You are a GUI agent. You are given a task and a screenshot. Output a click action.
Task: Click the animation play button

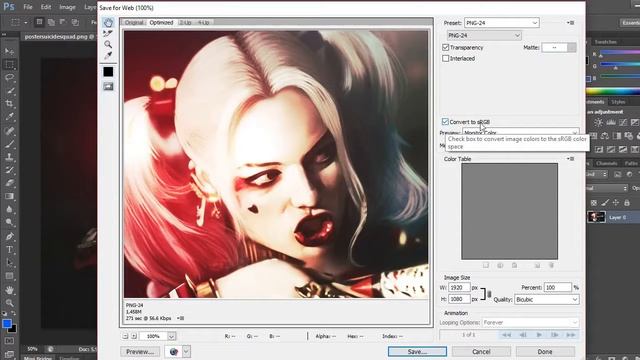click(539, 335)
